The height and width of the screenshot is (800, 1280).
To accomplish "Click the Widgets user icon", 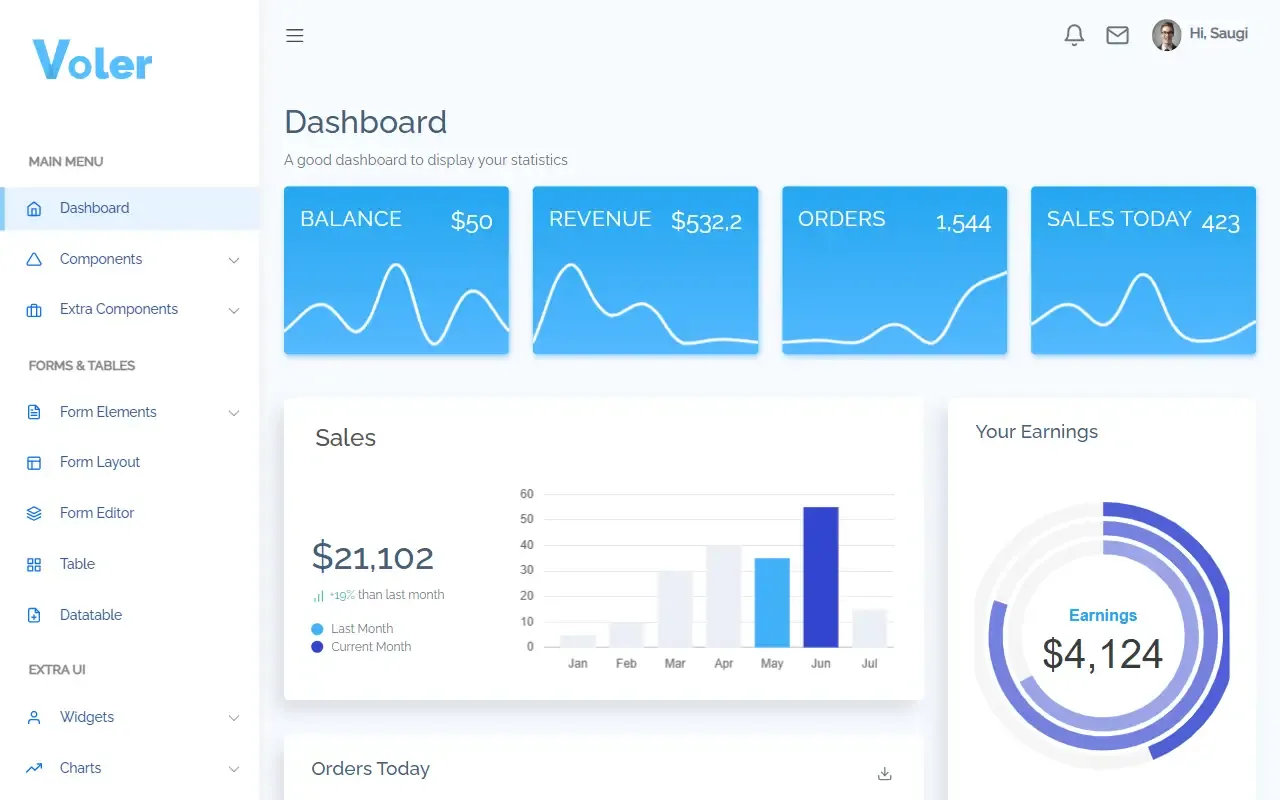I will pos(34,718).
